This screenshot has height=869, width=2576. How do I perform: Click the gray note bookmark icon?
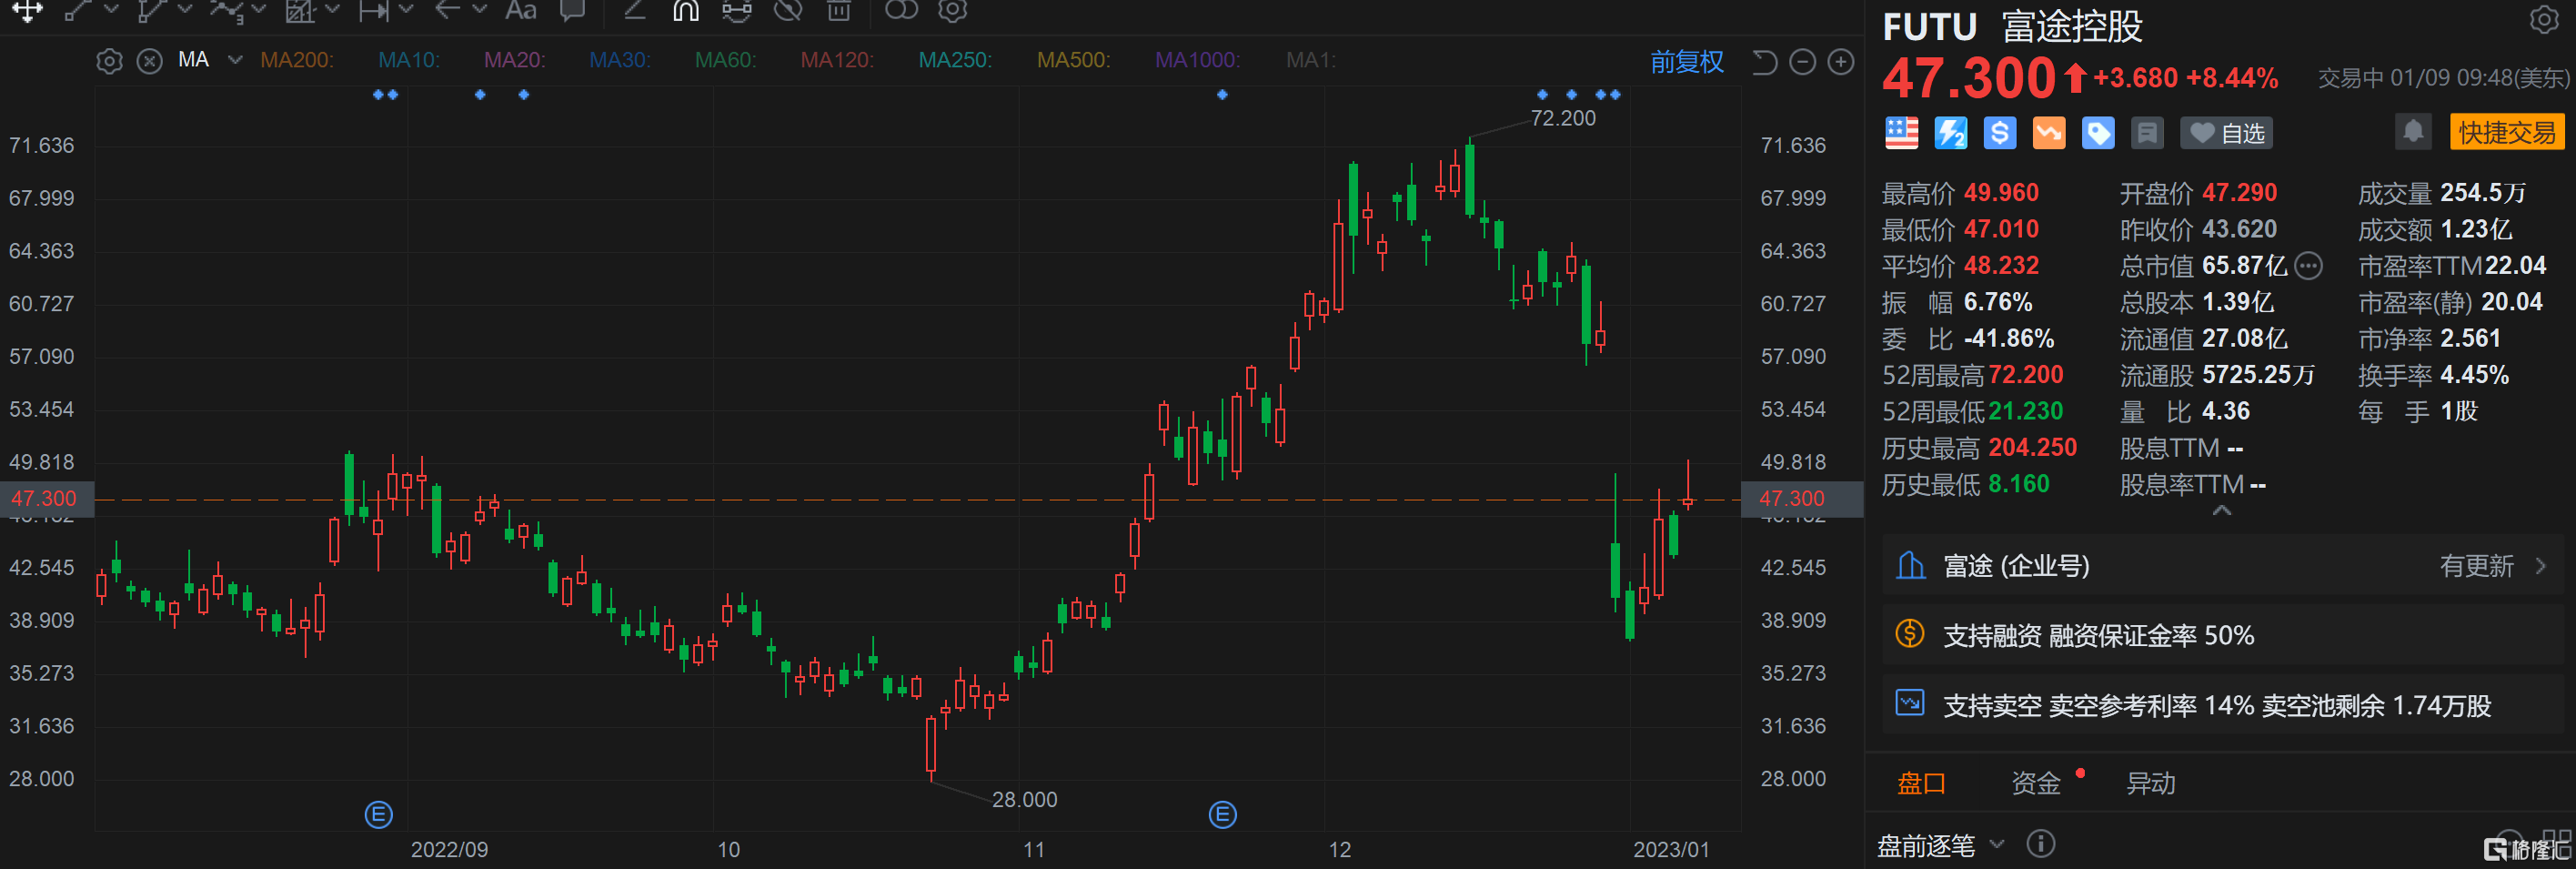[x=2147, y=133]
